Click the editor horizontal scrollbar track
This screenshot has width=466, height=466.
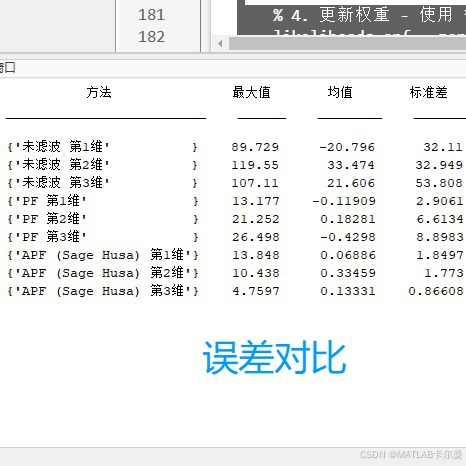347,44
